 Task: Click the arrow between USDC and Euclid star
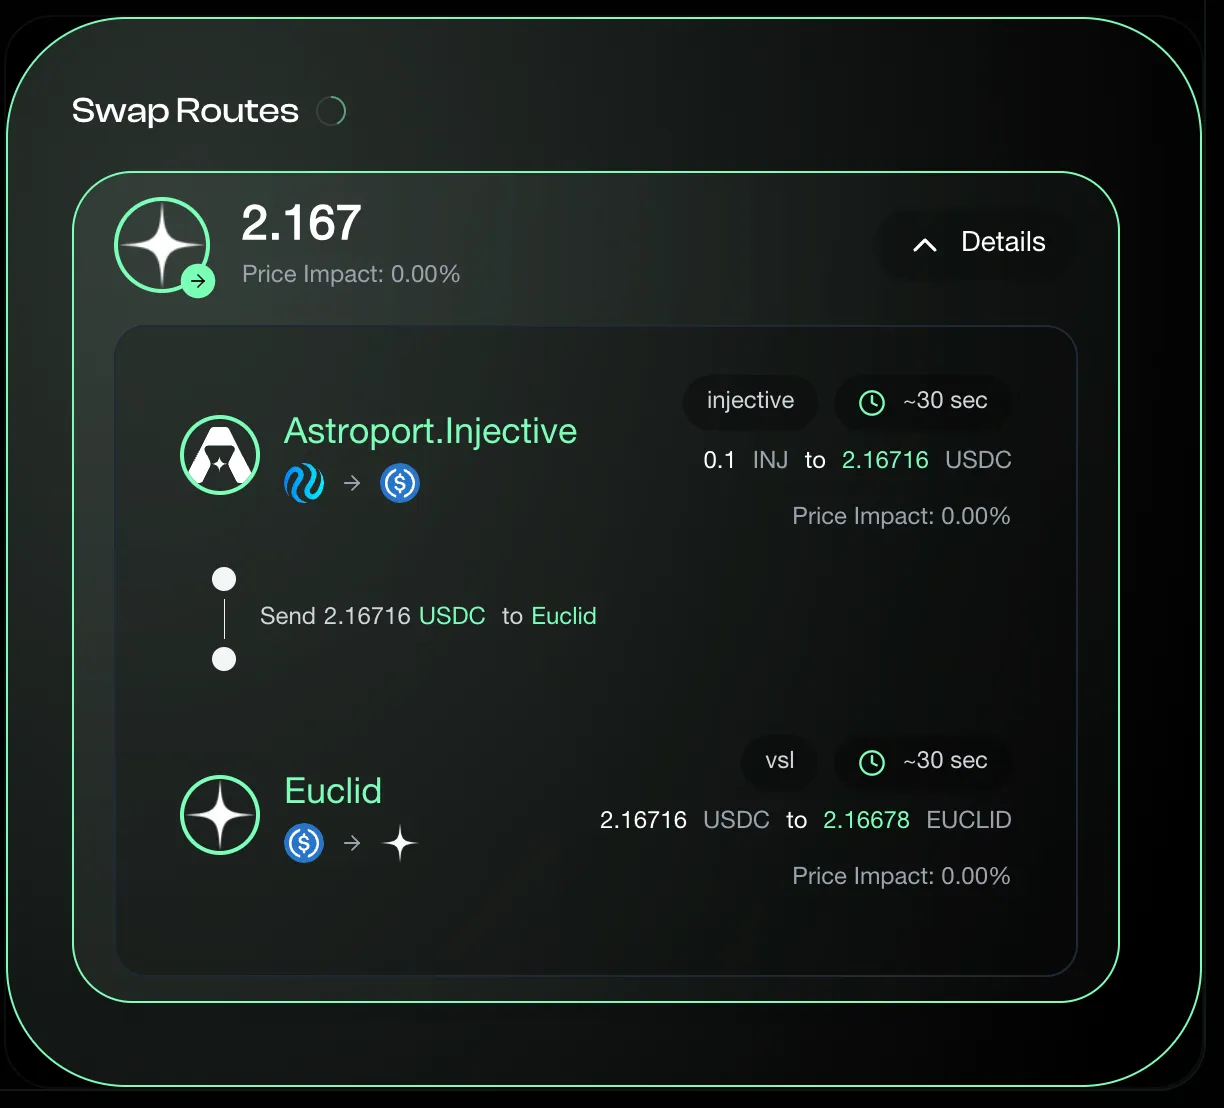click(352, 843)
